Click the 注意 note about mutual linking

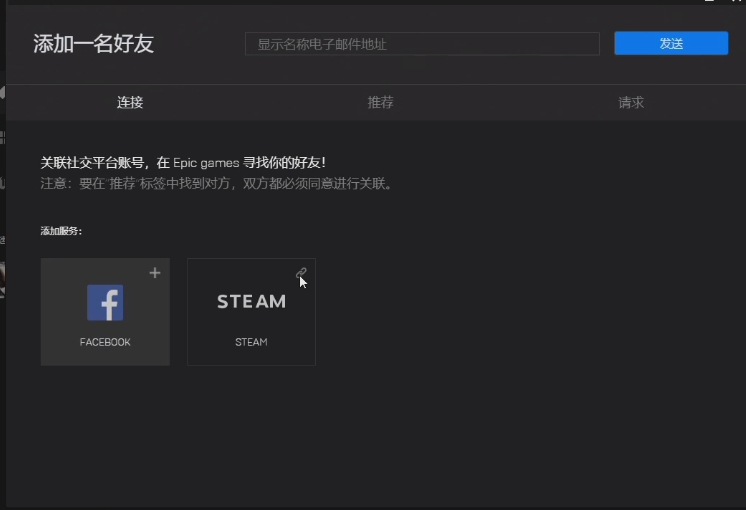tap(217, 184)
